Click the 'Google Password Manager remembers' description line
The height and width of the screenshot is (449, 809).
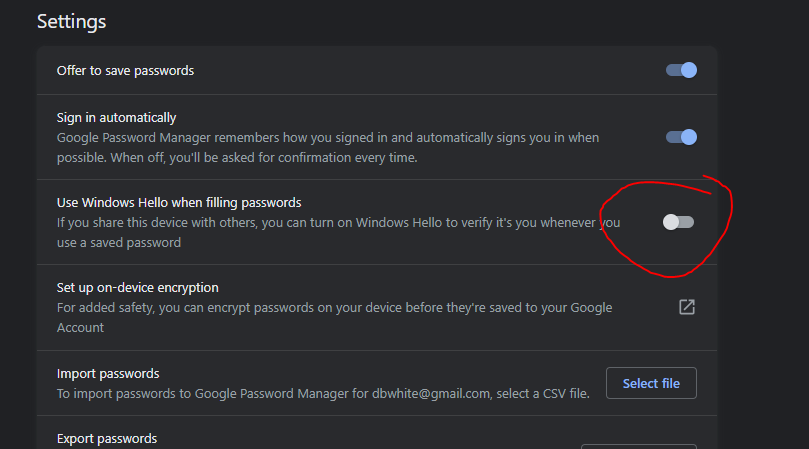[328, 138]
